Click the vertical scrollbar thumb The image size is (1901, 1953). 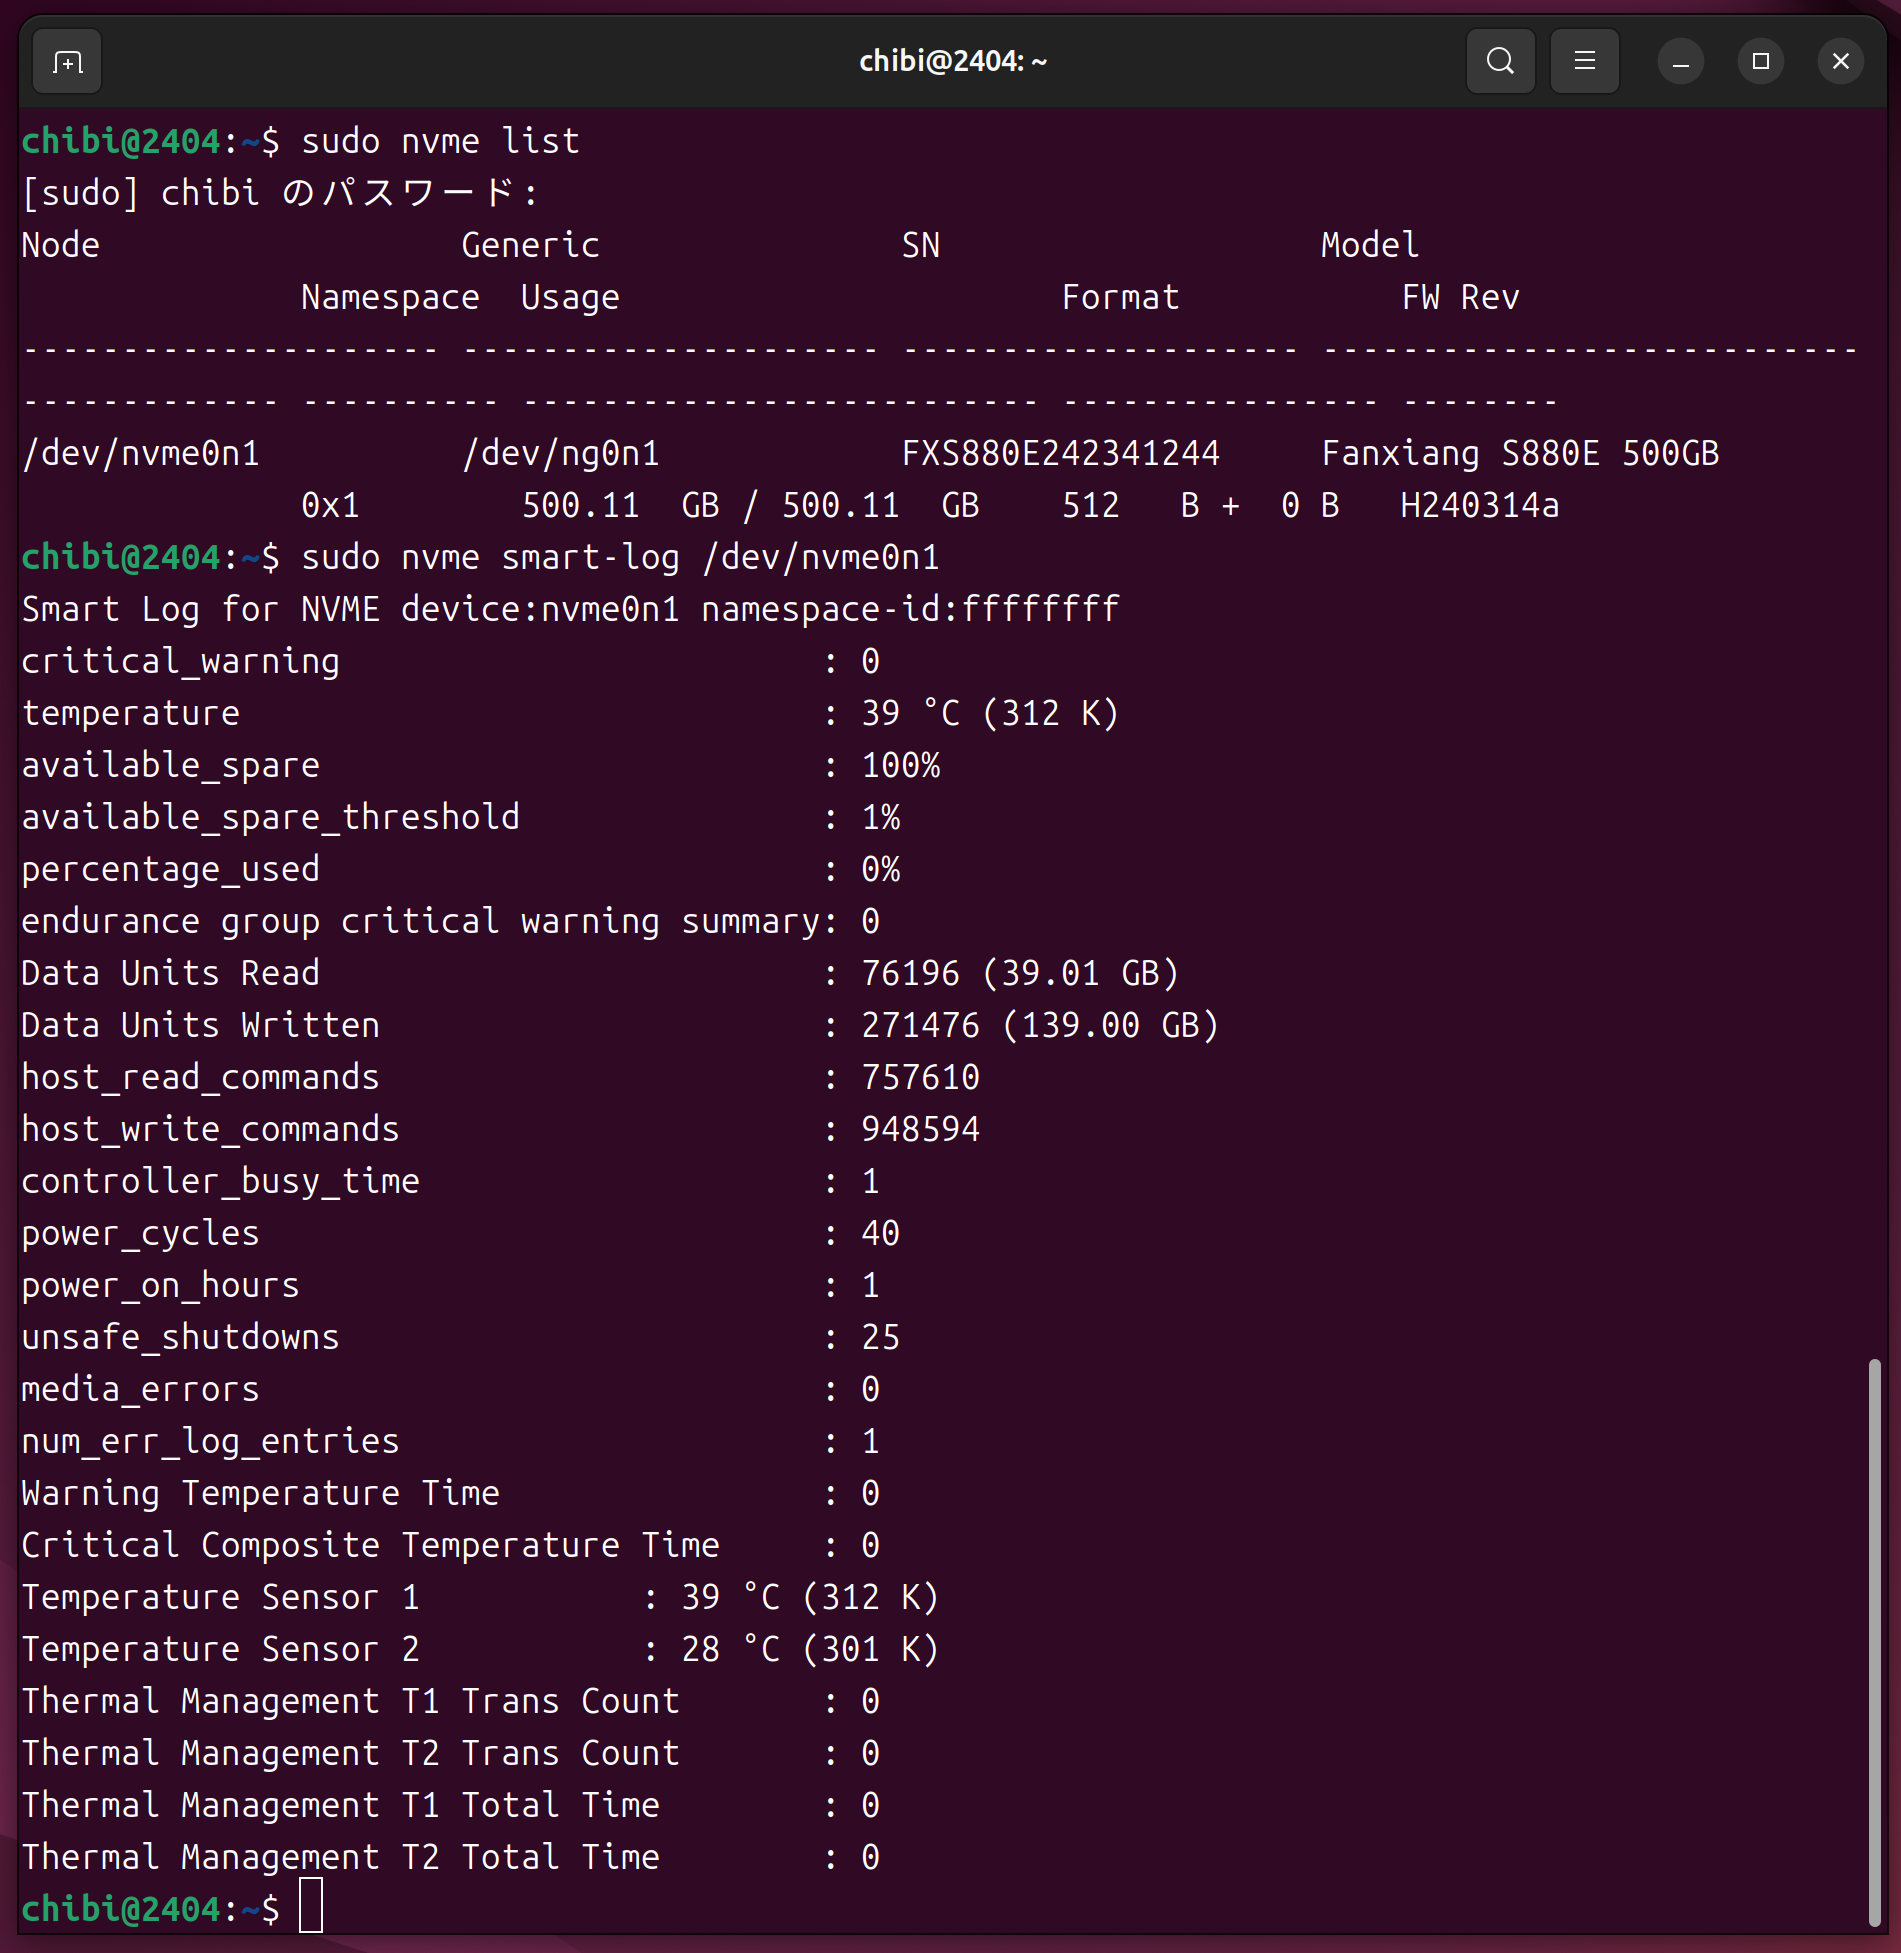pos(1874,1640)
